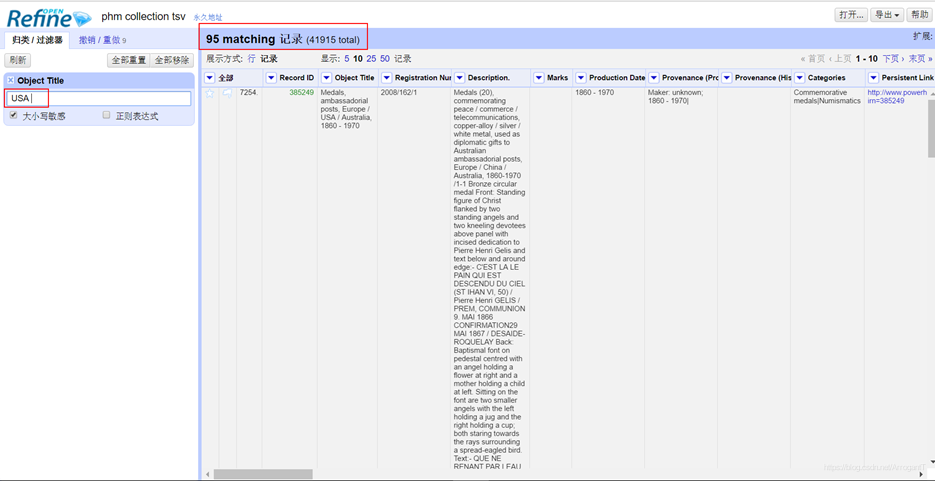
Task: Enable regular expression checkbox (正则表达式)
Action: tap(107, 116)
